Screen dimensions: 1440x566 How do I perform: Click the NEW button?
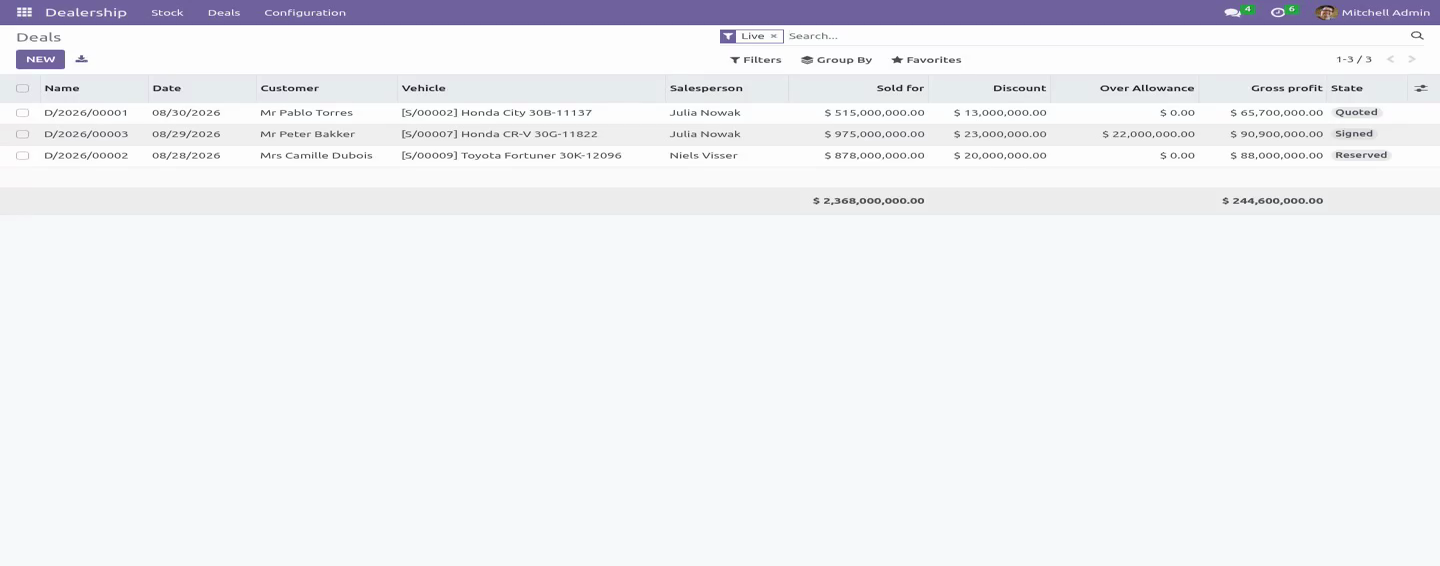(x=40, y=60)
